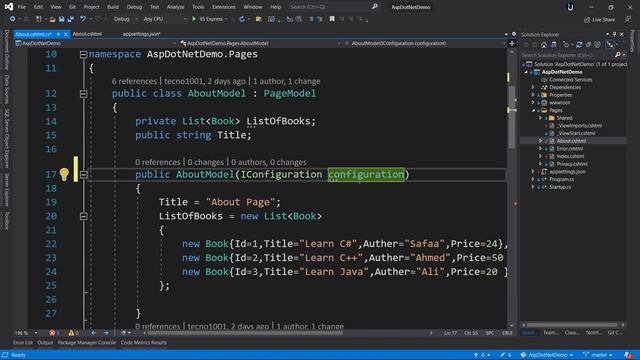
Task: Click the Open File folder icon
Action: coord(52,19)
